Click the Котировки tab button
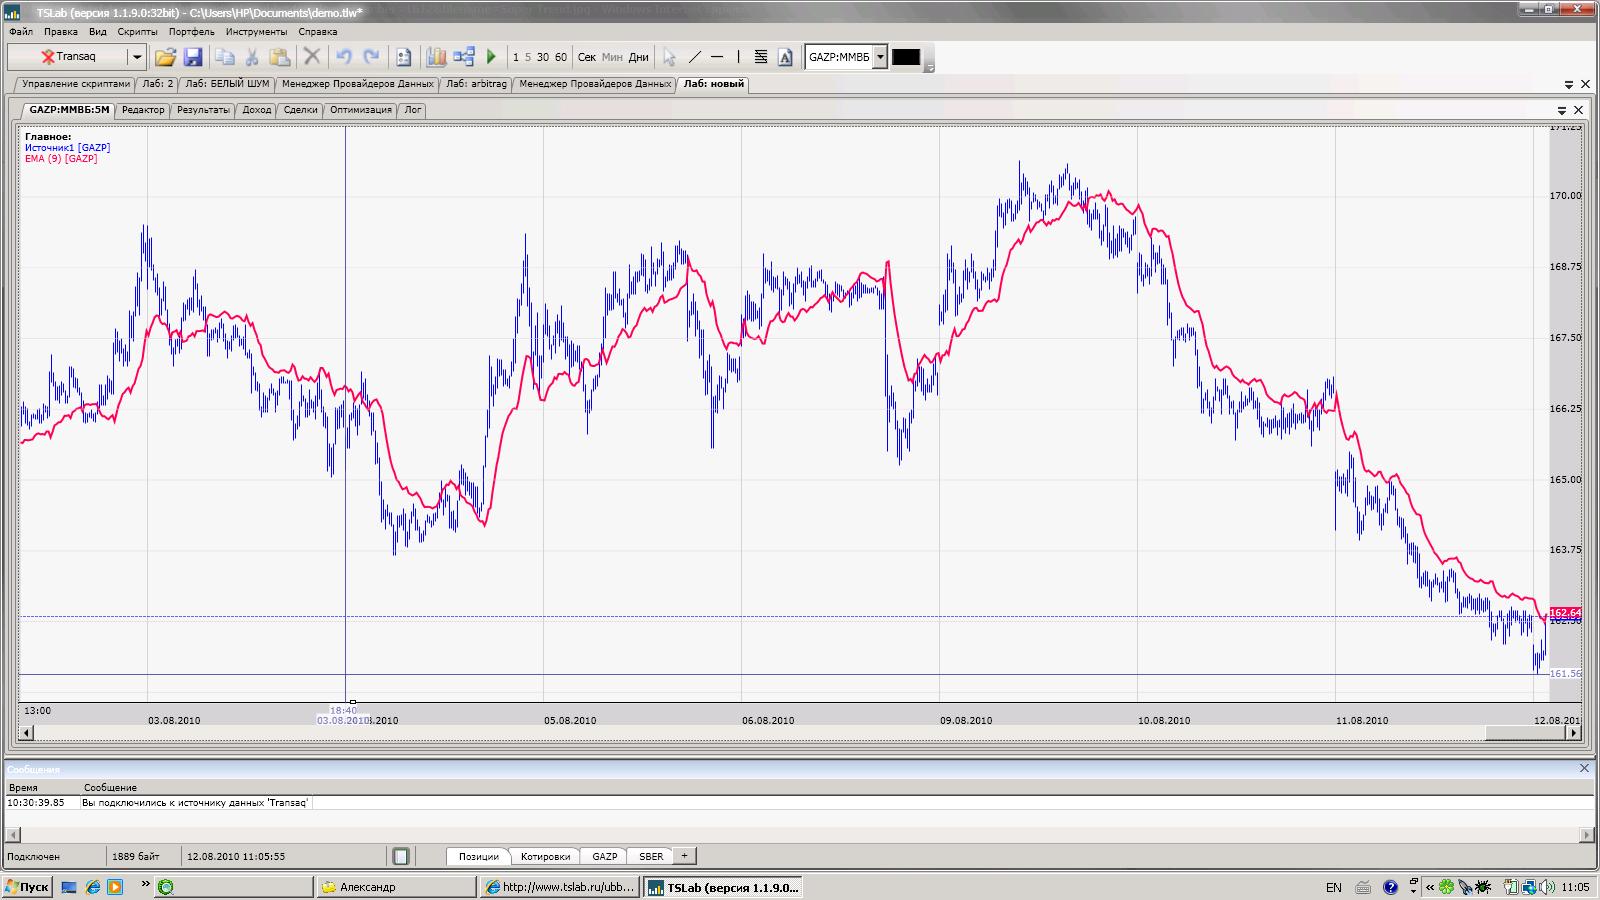 click(x=545, y=856)
